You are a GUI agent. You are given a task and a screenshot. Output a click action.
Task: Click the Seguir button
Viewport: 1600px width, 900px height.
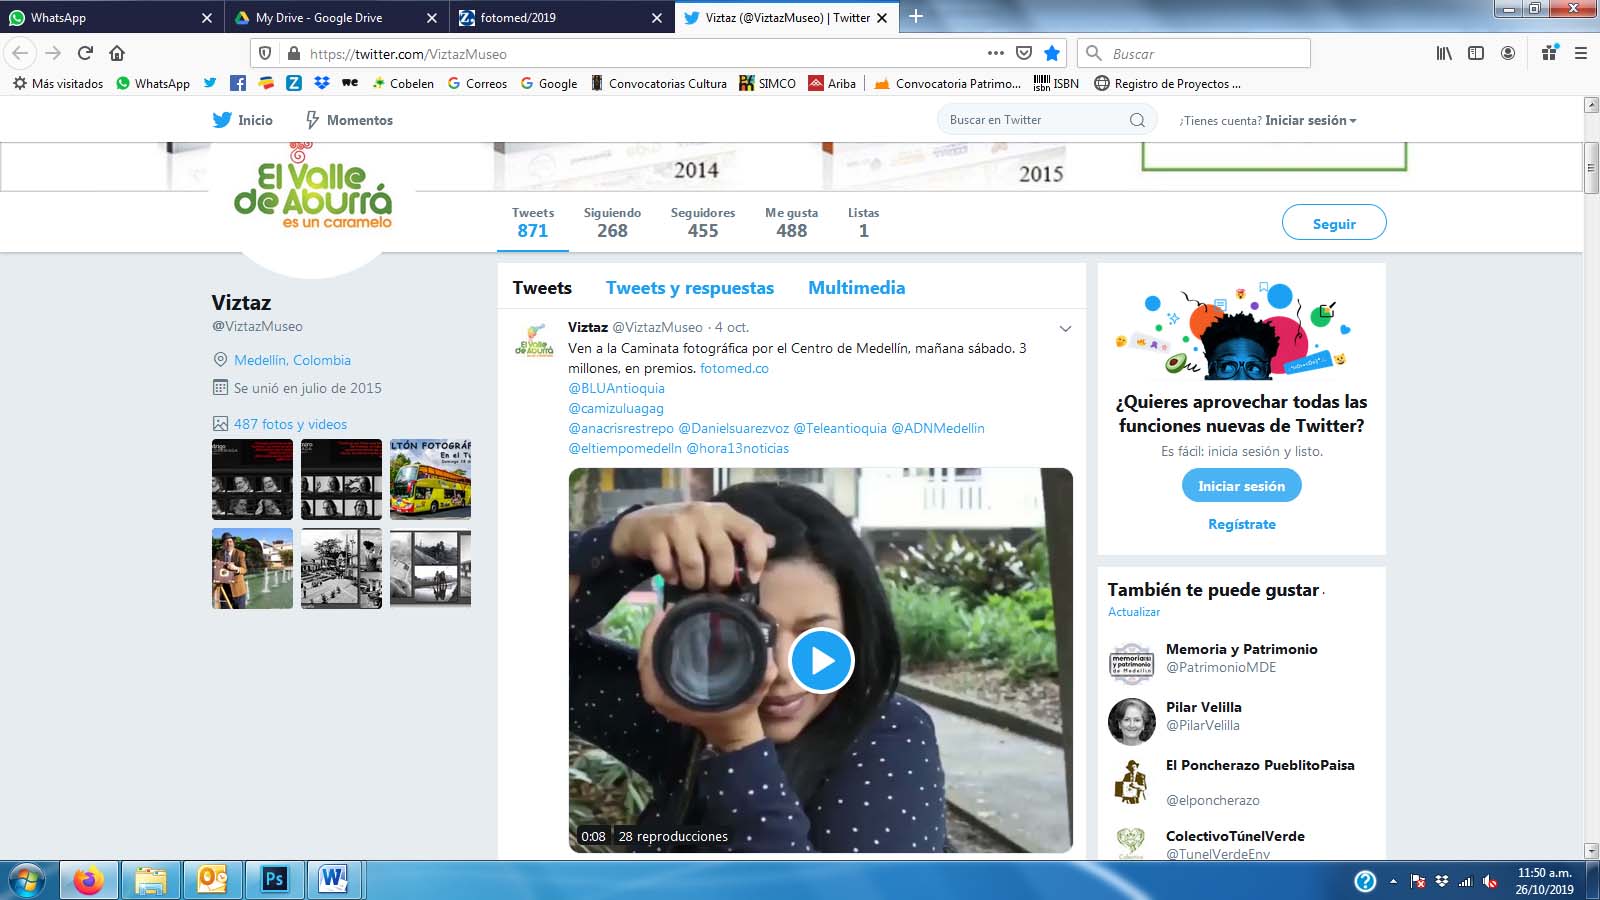(1333, 223)
